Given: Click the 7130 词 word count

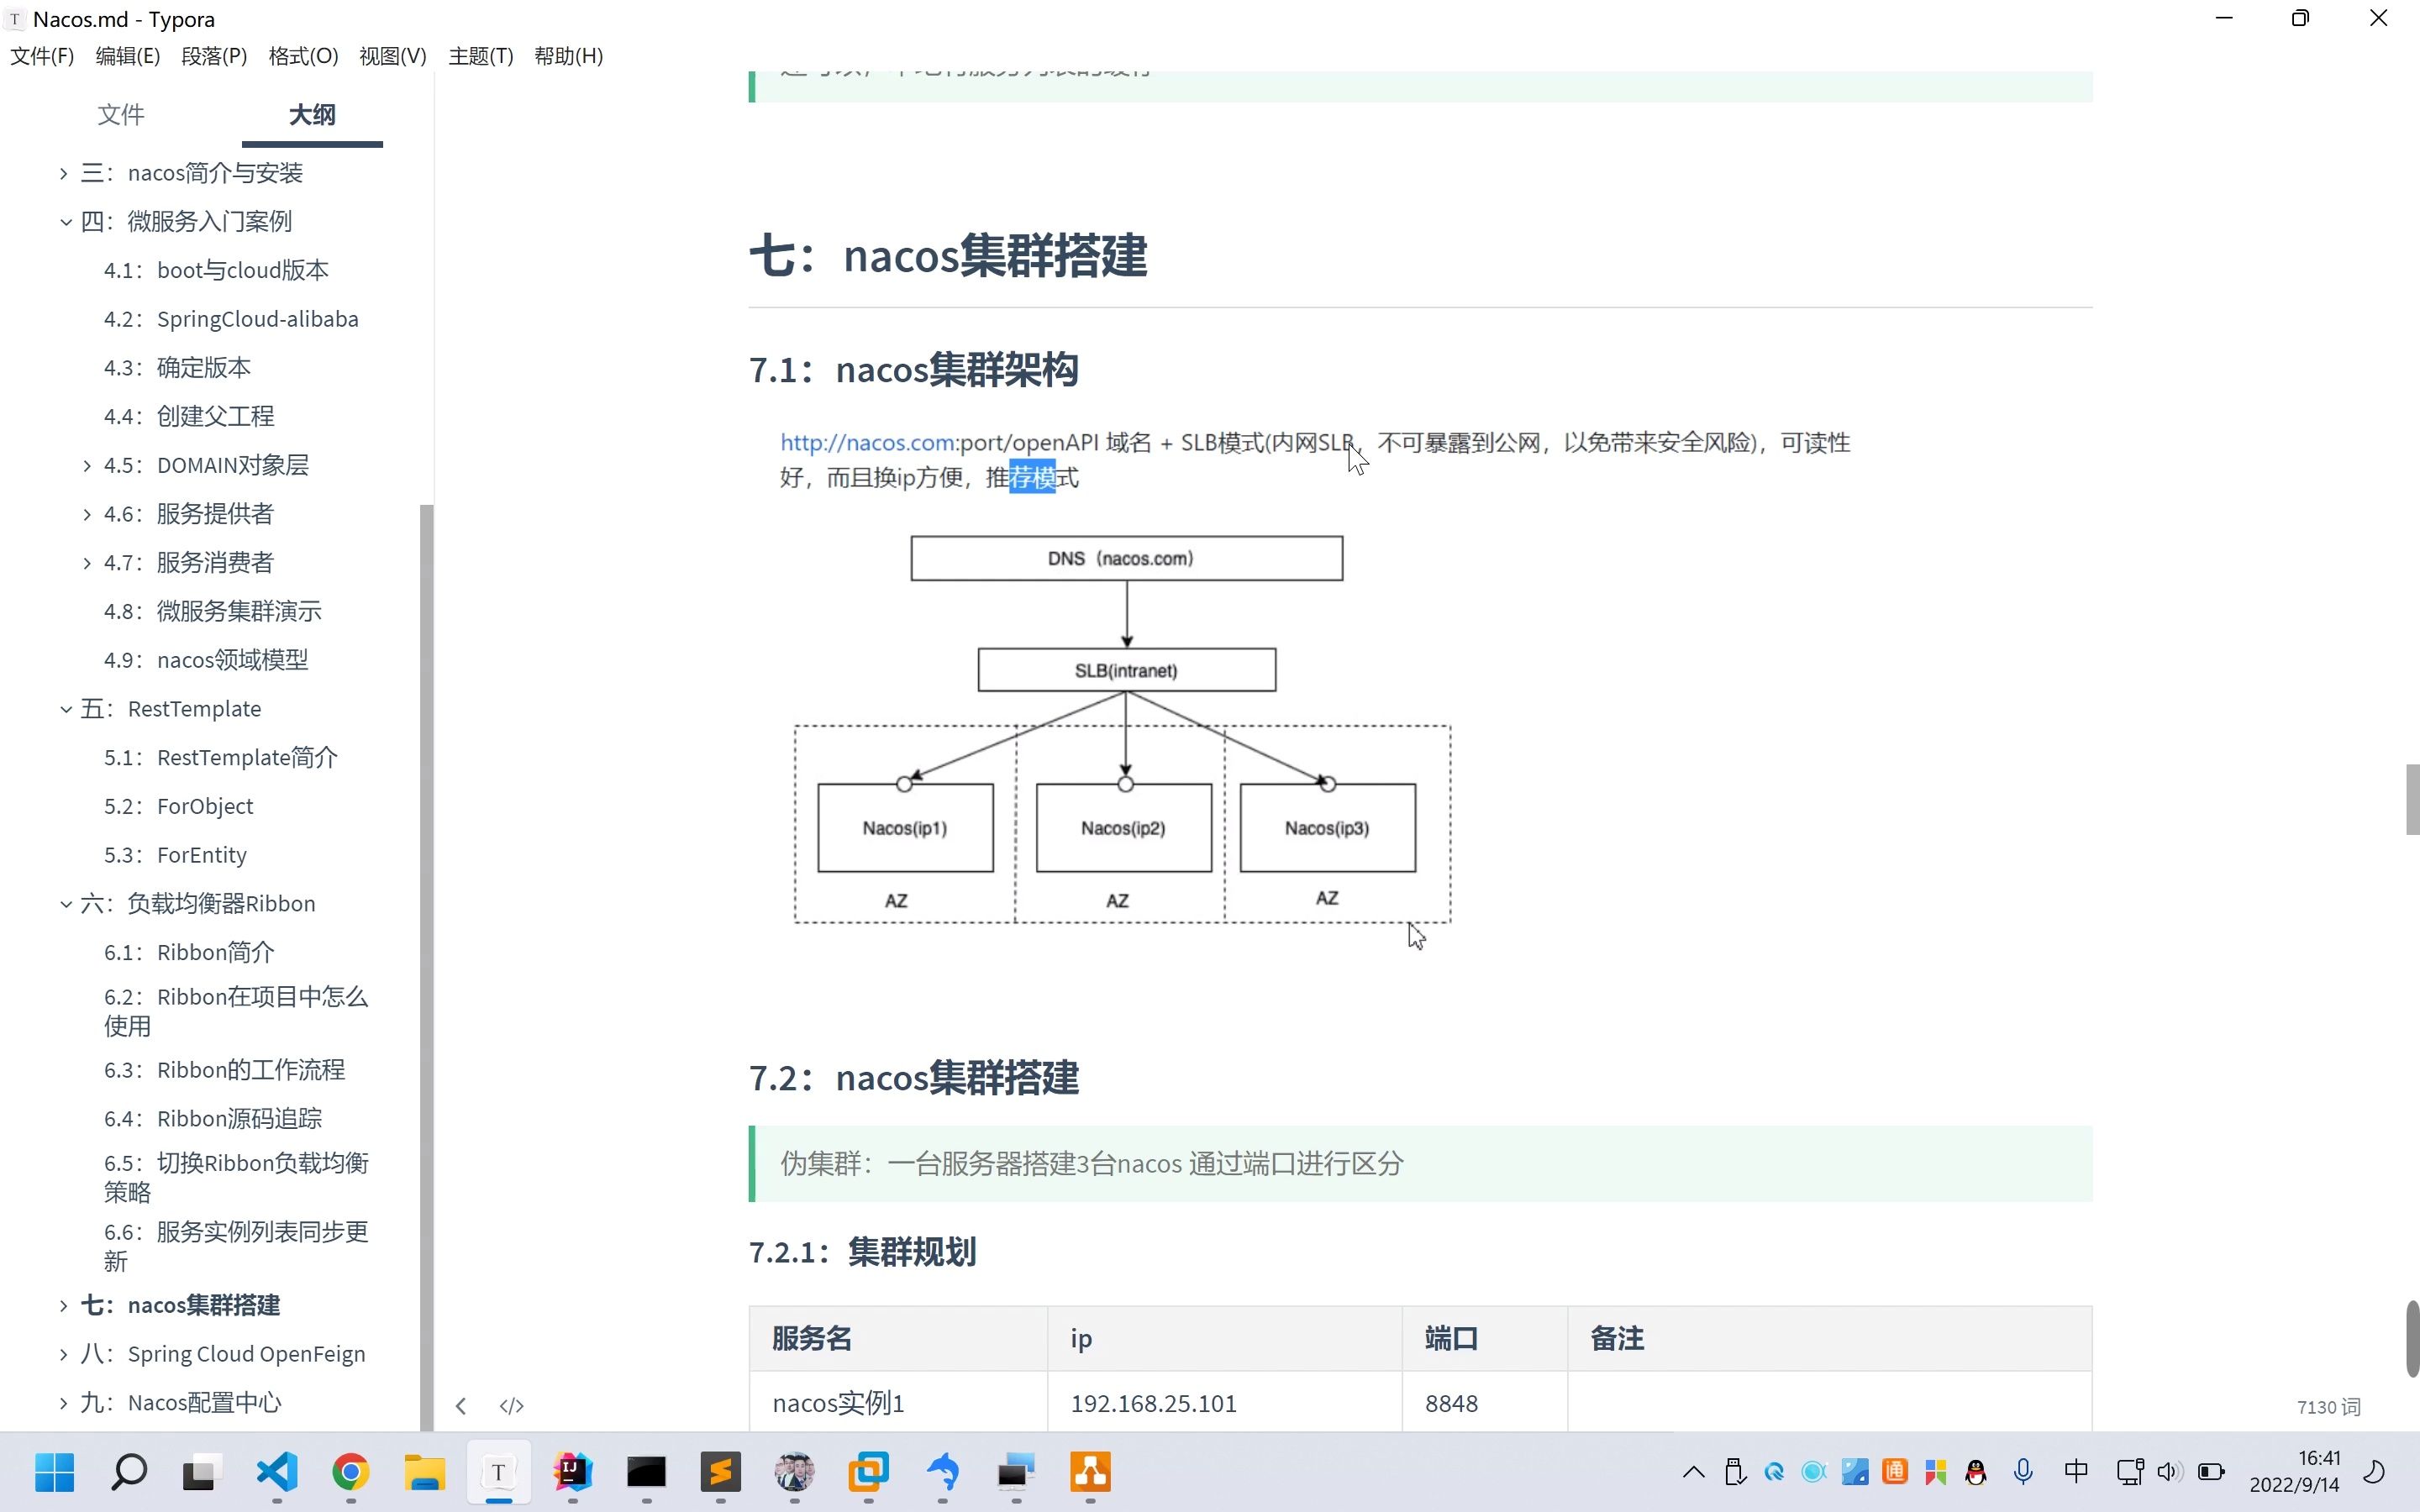Looking at the screenshot, I should [x=2328, y=1407].
